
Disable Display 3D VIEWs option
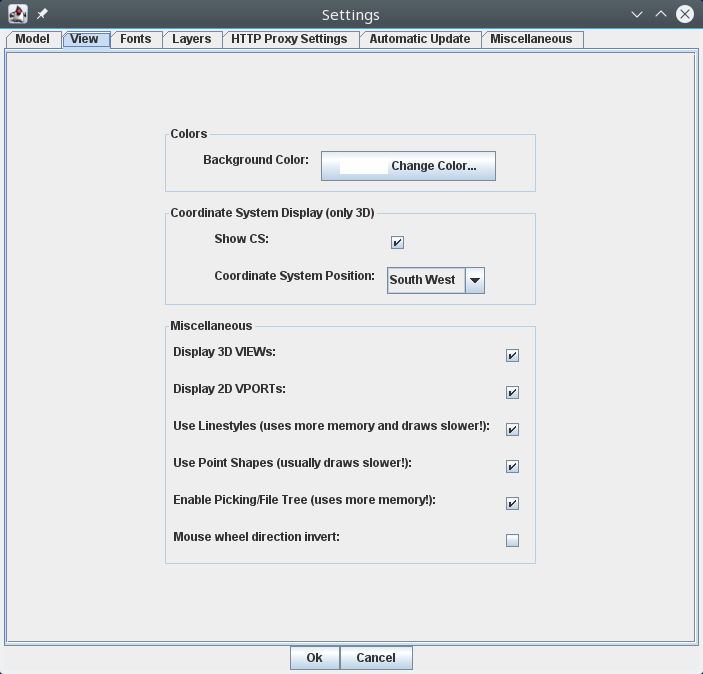pyautogui.click(x=512, y=356)
